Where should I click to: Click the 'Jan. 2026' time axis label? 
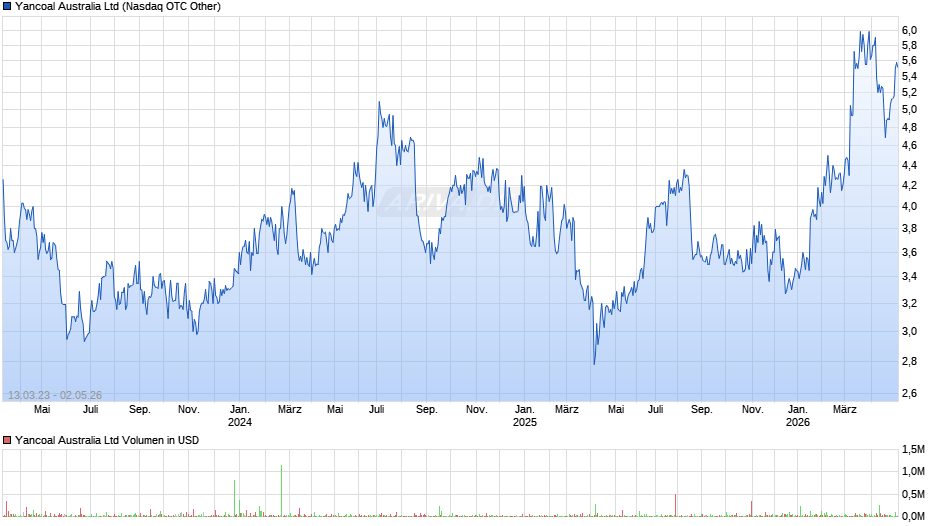point(797,416)
